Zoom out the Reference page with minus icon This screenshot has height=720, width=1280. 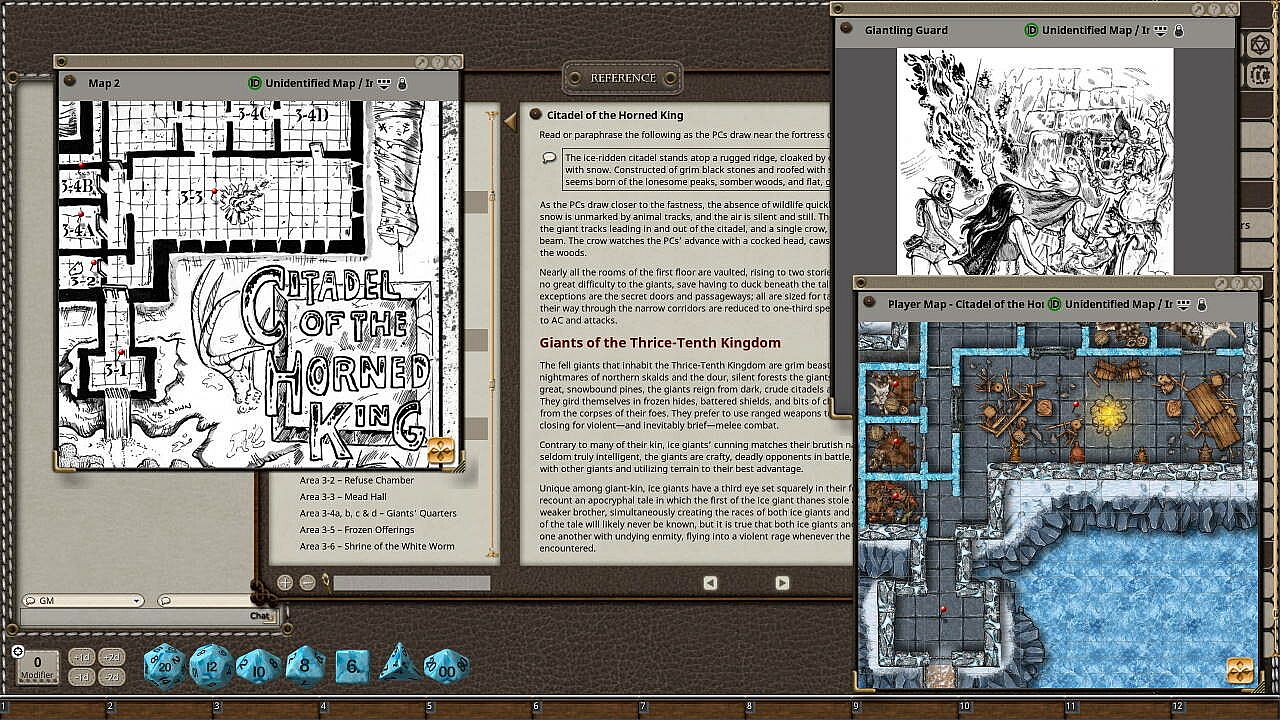pos(308,583)
